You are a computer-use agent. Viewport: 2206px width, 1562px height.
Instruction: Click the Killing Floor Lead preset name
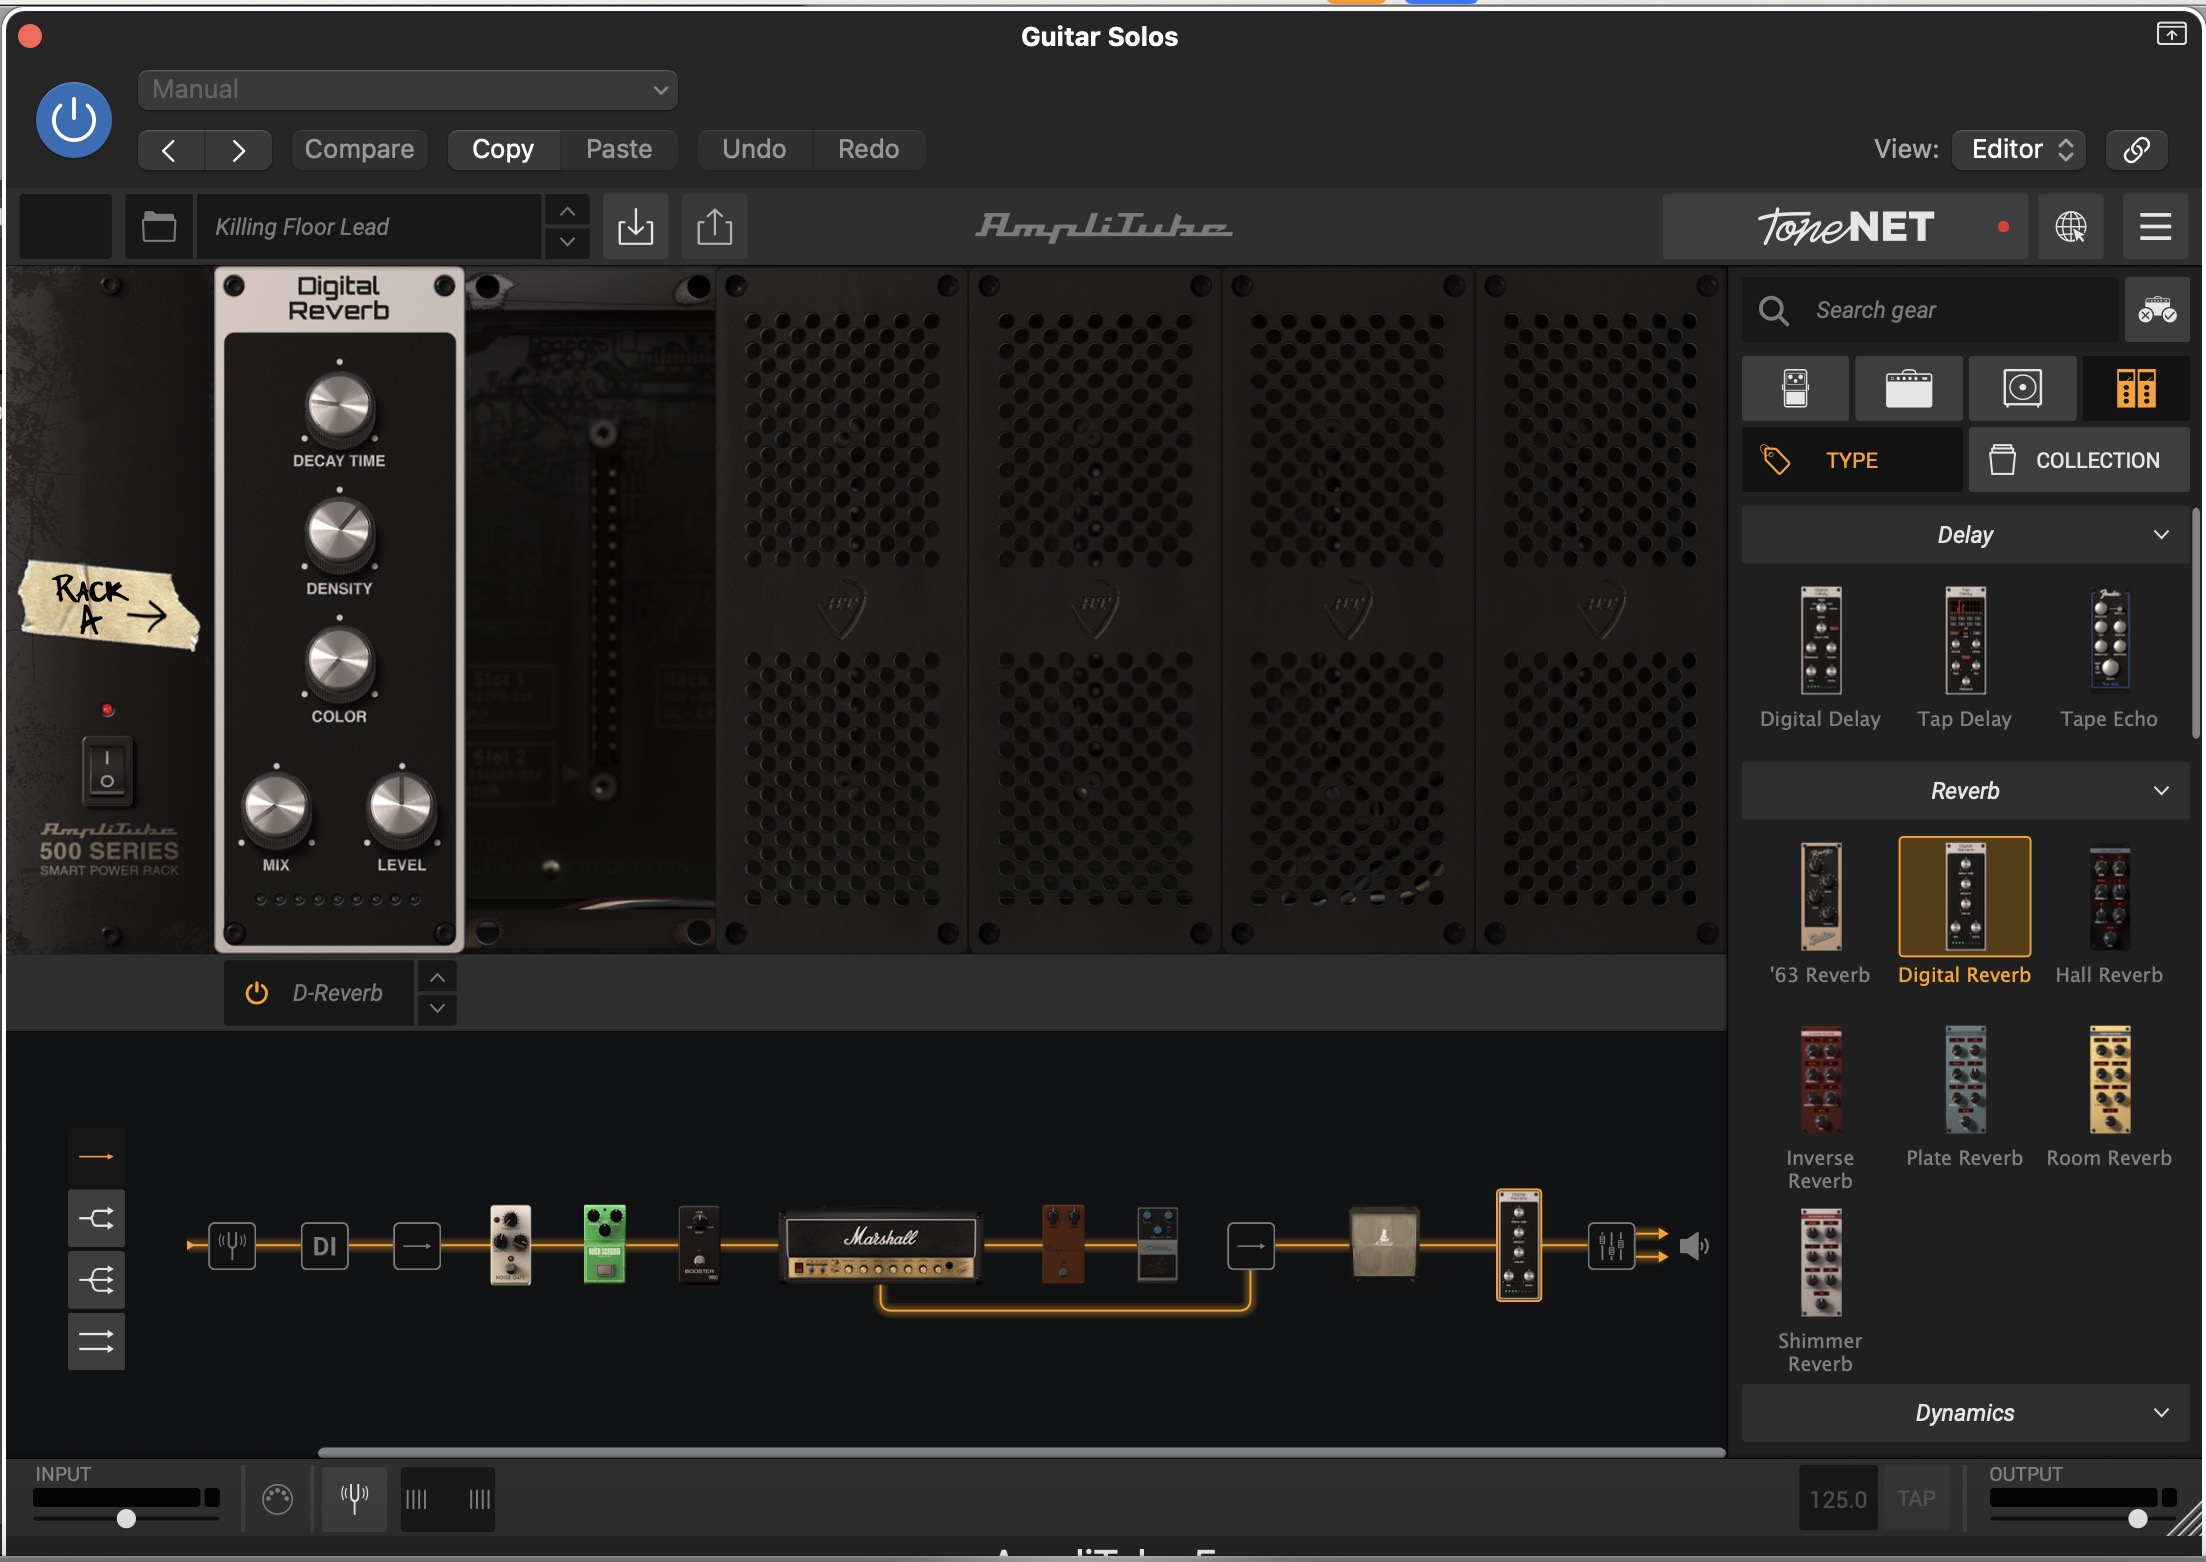tap(370, 227)
